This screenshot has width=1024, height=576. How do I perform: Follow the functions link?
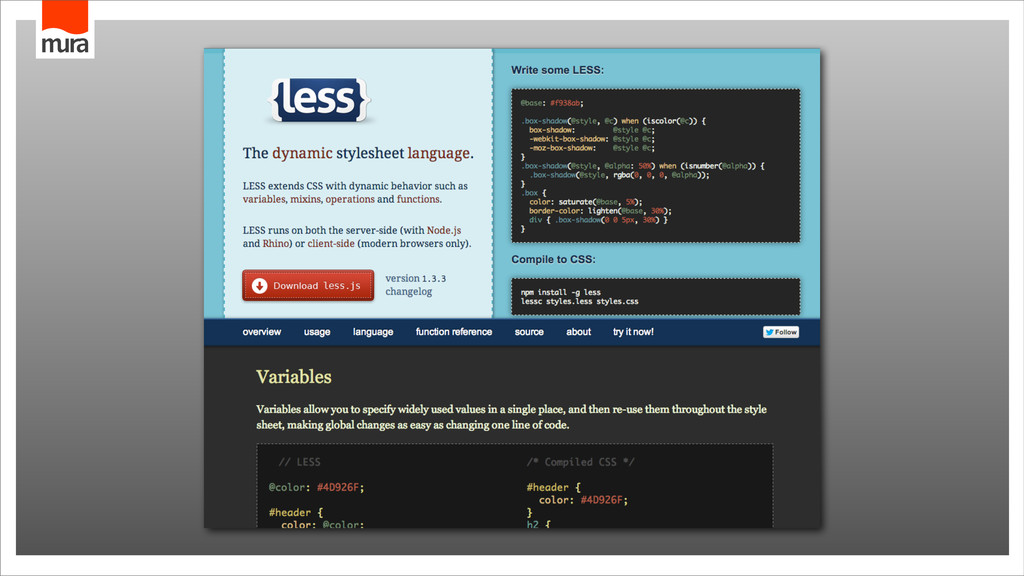coord(418,199)
